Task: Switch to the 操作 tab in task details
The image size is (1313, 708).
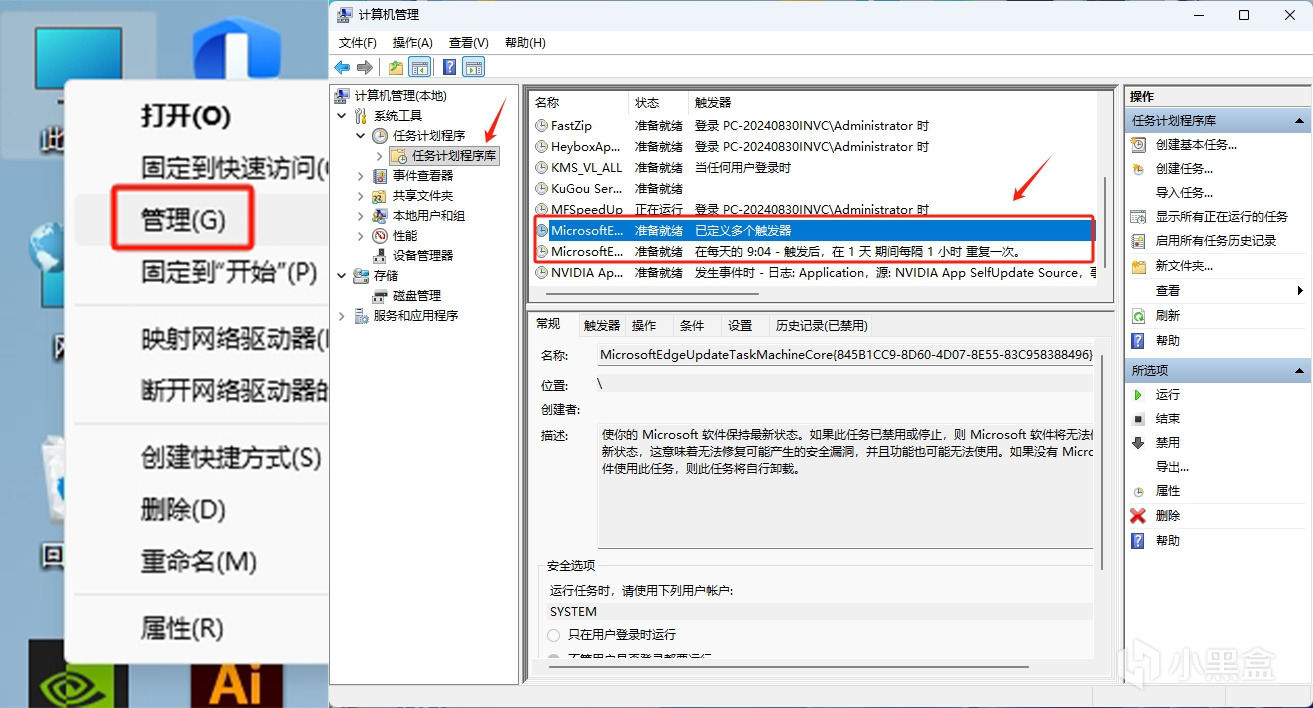Action: (644, 325)
